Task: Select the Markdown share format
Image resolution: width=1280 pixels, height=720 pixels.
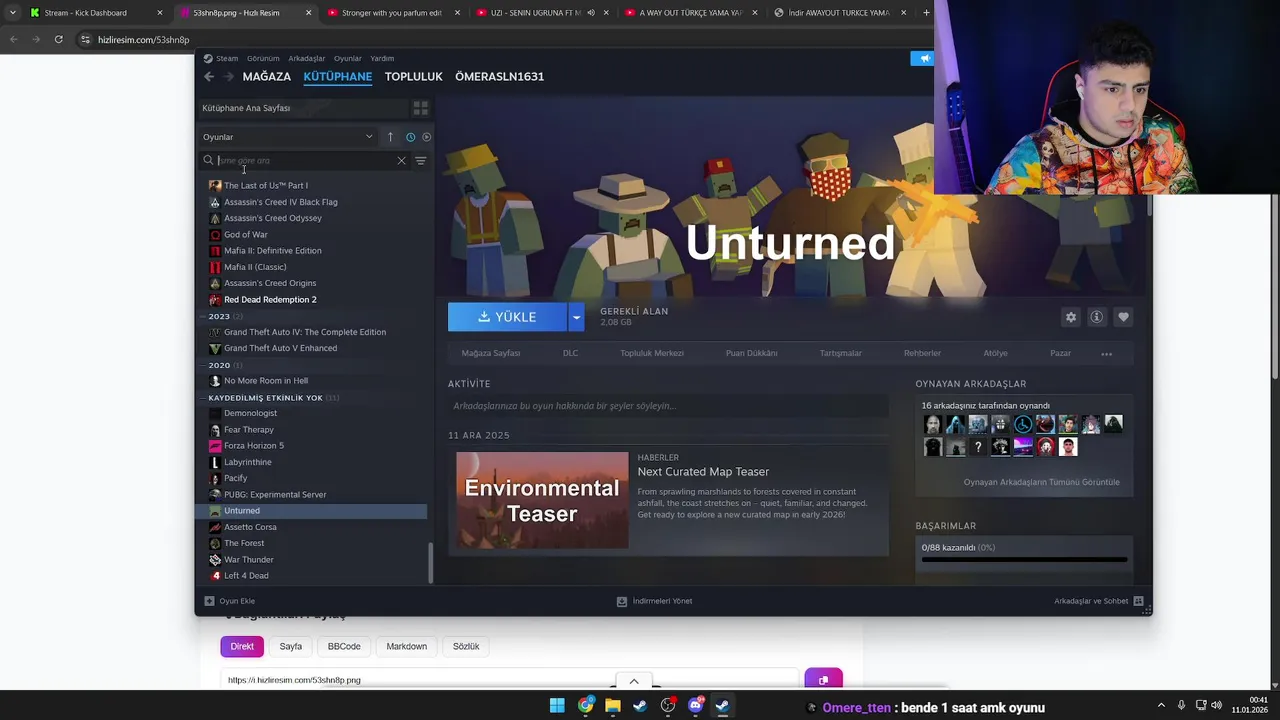Action: (x=407, y=646)
